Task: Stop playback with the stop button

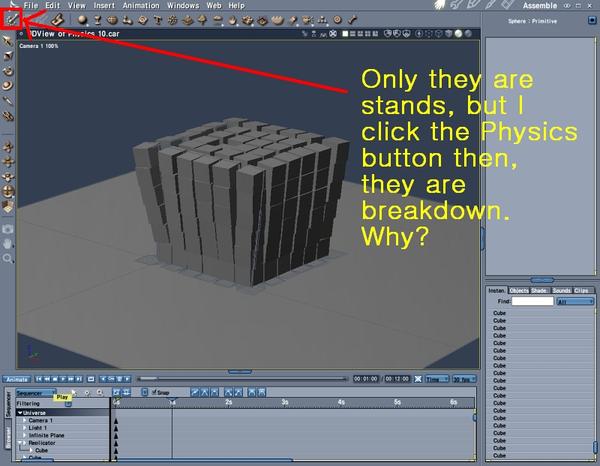Action: point(55,379)
